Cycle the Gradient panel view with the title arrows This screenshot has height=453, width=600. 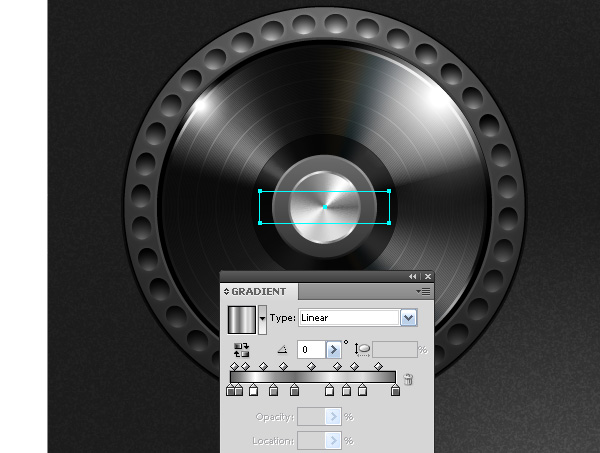pyautogui.click(x=226, y=292)
